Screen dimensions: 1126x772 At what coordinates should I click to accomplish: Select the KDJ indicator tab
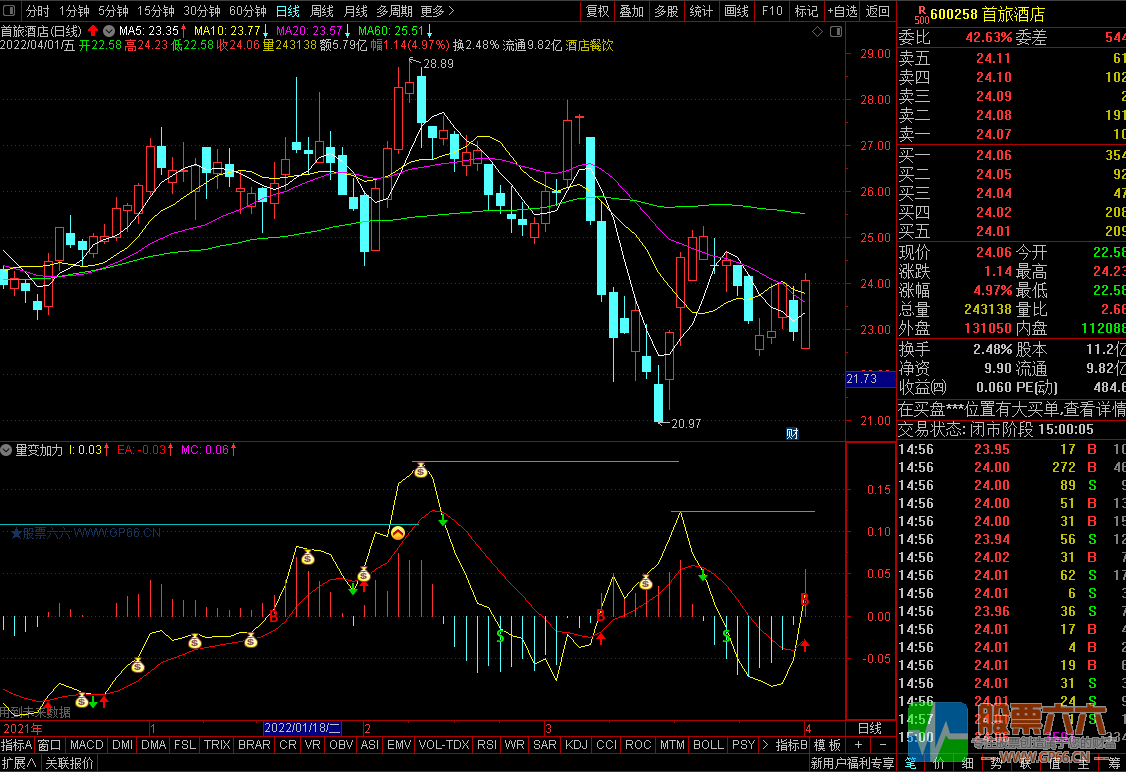(576, 745)
